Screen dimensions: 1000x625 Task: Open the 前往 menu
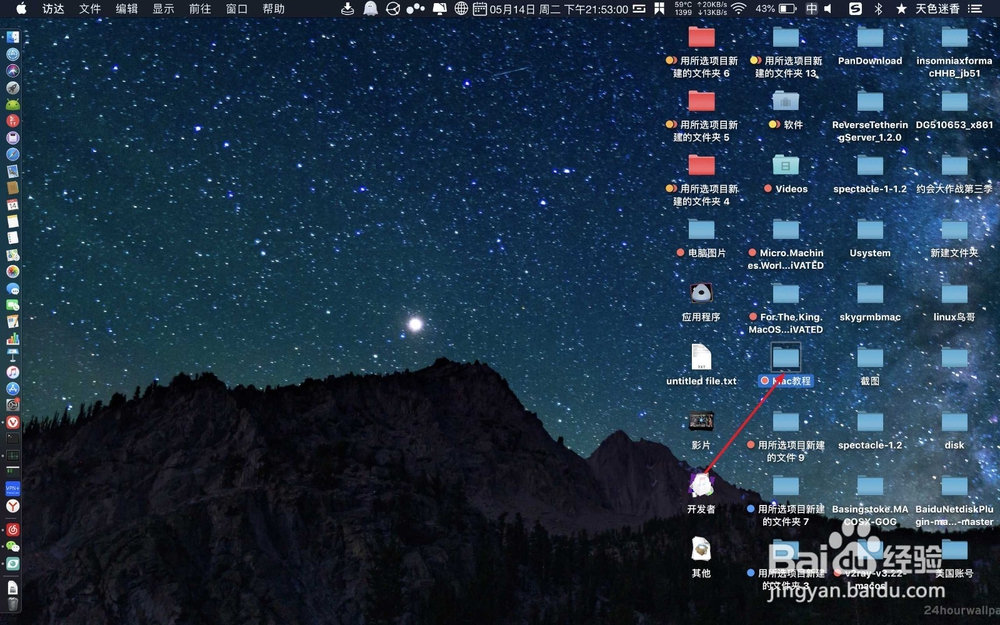coord(198,9)
